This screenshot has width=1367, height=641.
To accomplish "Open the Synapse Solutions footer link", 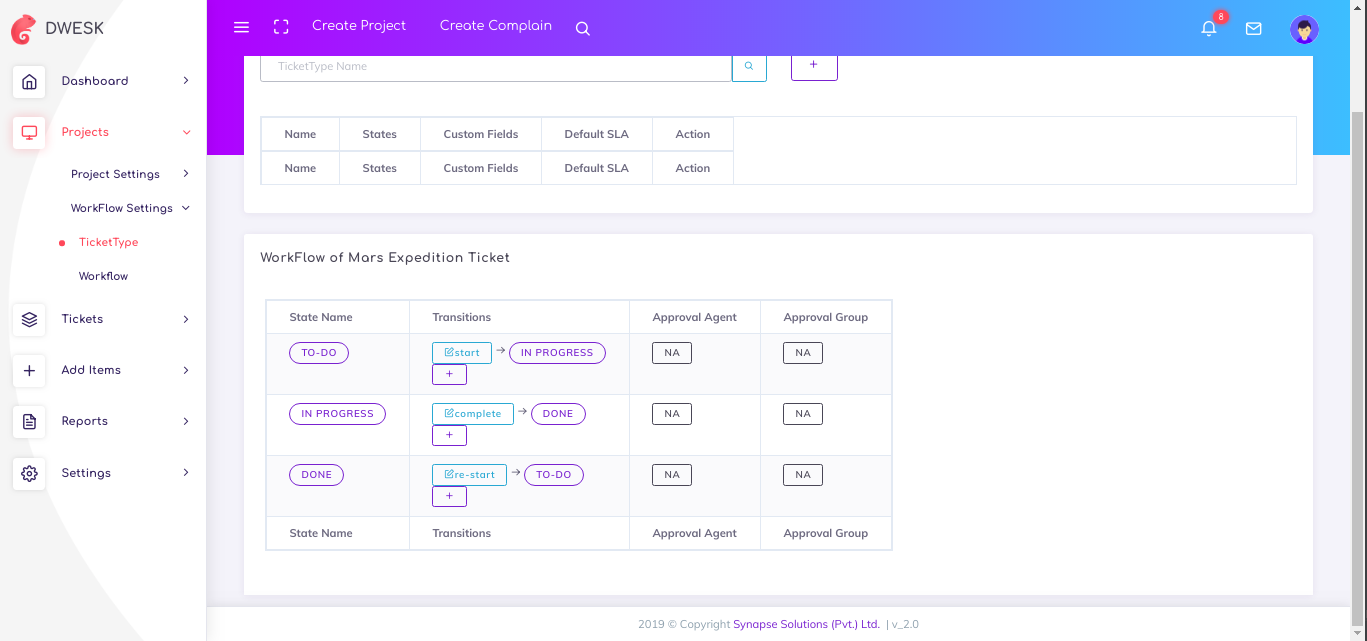I will click(806, 624).
